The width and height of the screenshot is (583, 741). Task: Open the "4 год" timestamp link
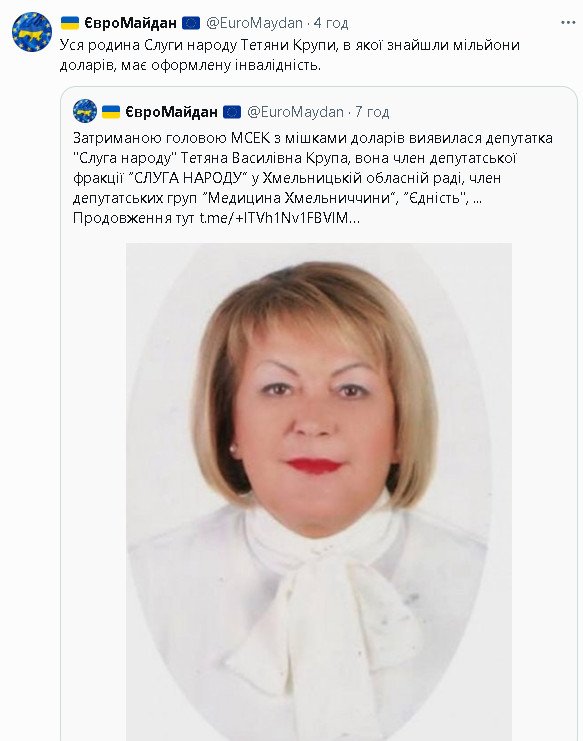331,23
